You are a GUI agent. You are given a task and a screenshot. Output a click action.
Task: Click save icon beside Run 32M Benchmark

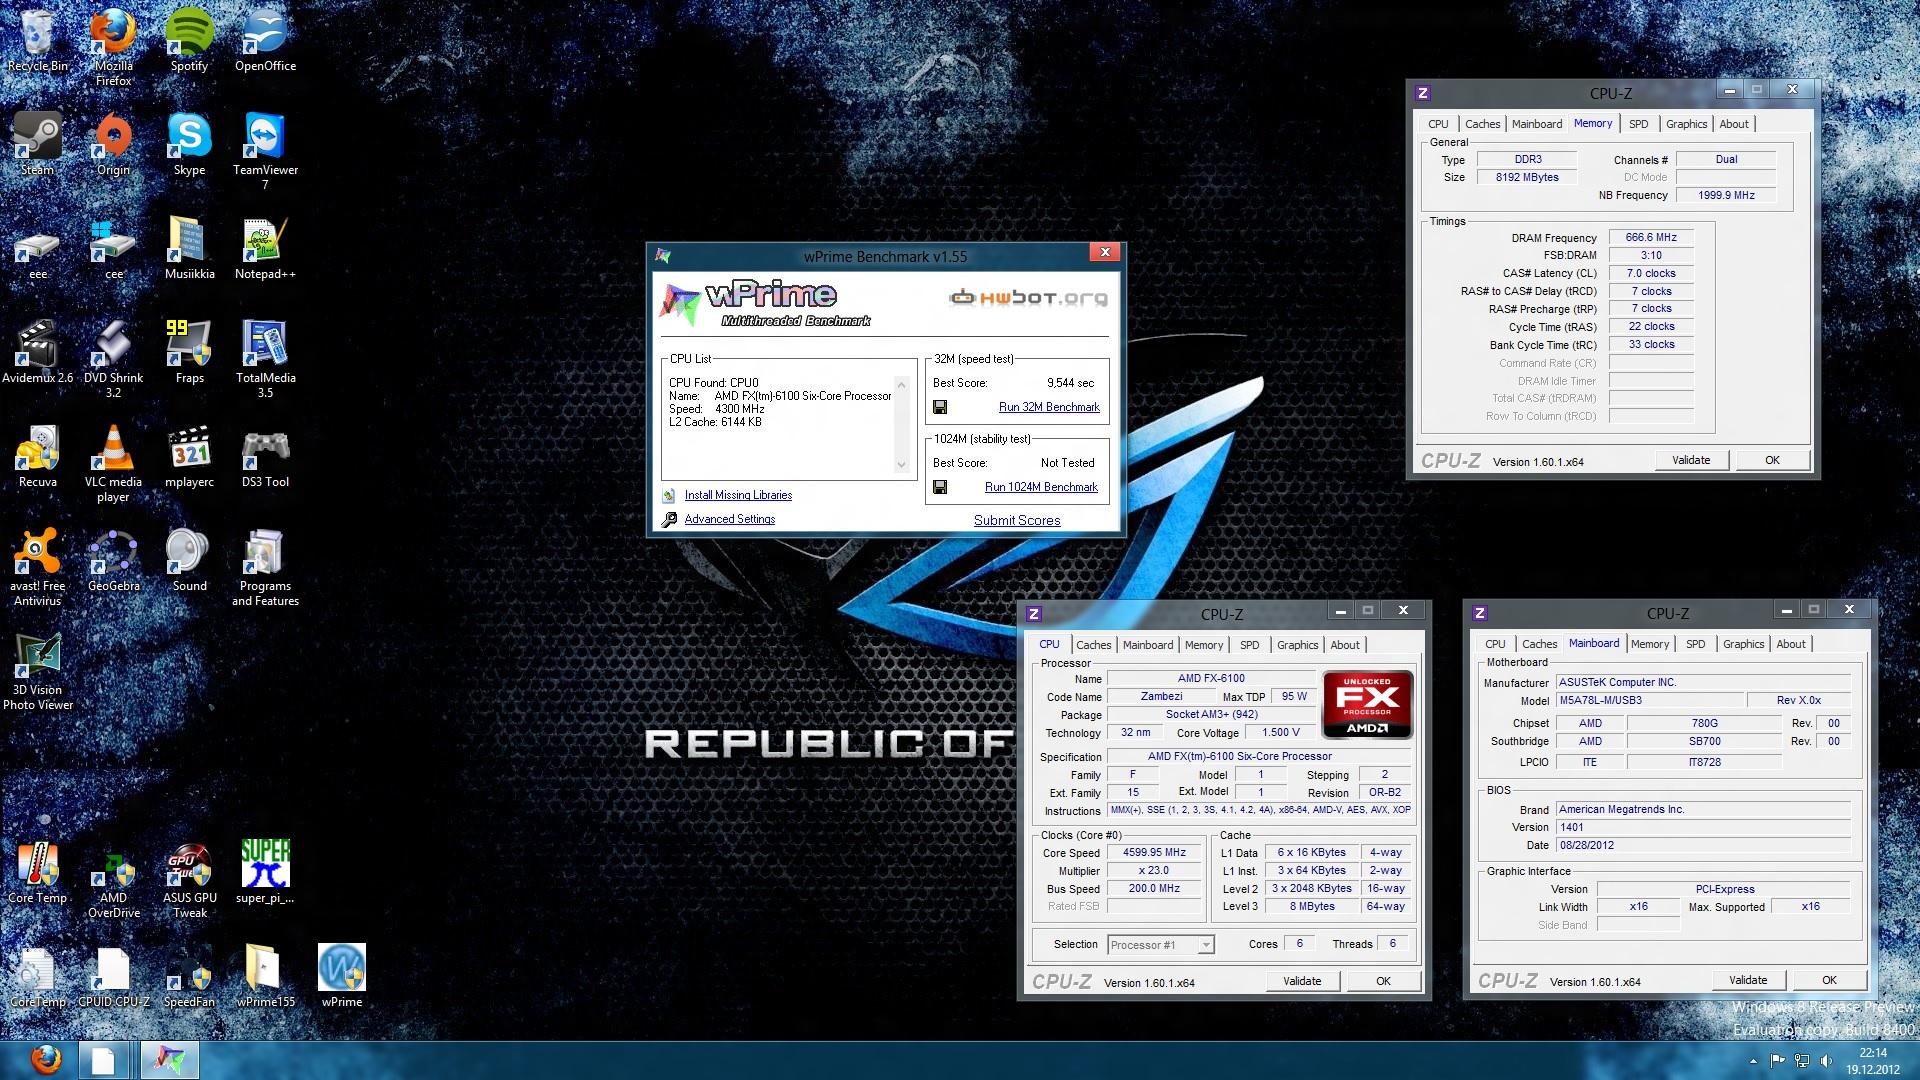[x=940, y=407]
